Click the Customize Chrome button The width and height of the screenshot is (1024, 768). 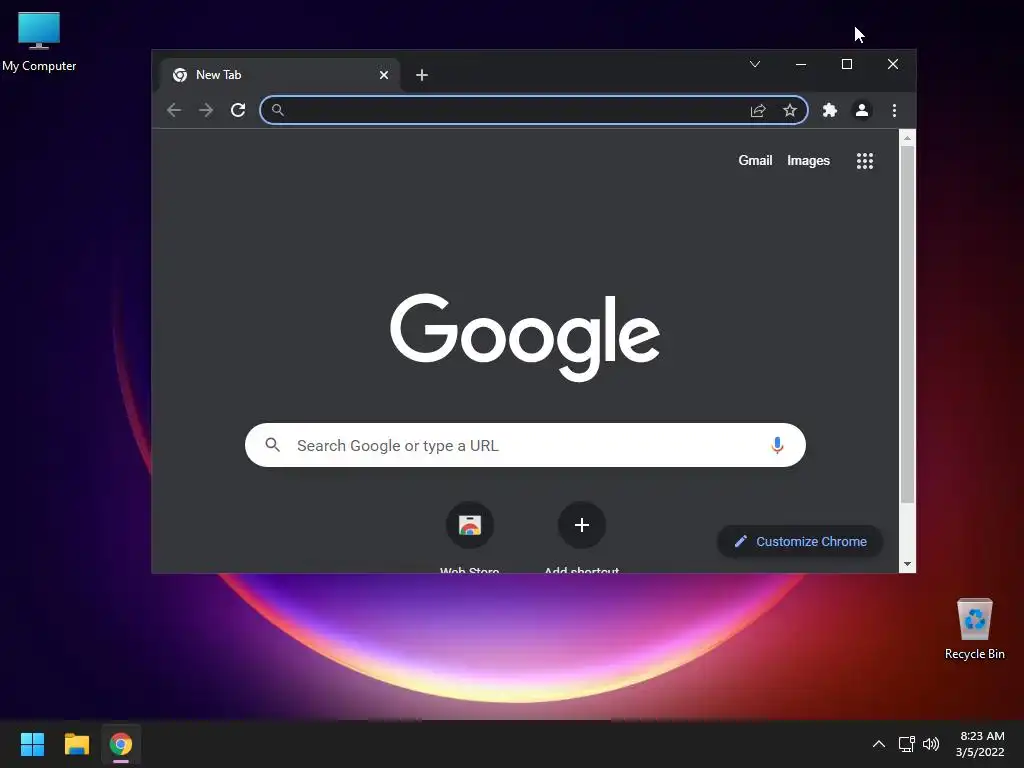coord(800,541)
